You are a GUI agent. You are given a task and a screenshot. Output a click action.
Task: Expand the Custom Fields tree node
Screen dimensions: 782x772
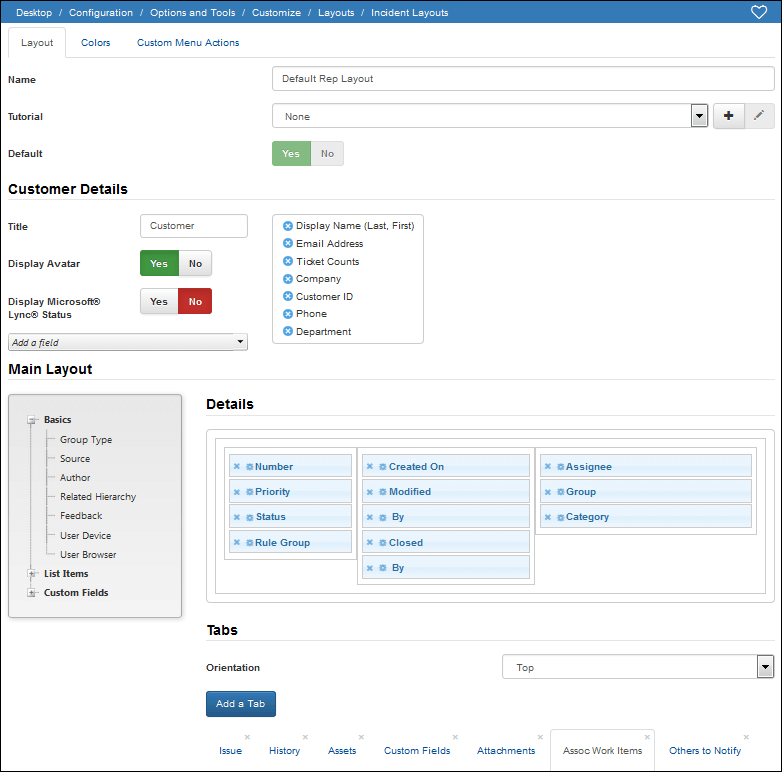(x=31, y=592)
